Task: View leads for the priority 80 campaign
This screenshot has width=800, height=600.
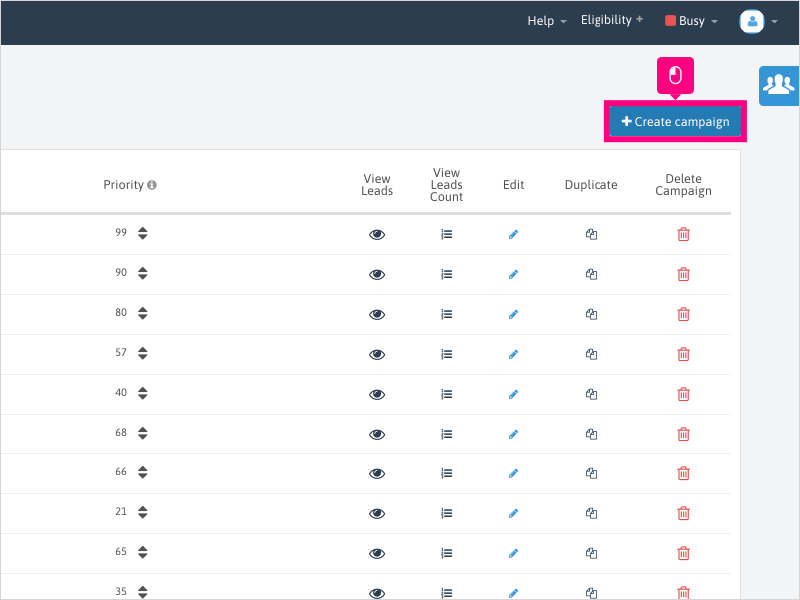Action: pos(377,314)
